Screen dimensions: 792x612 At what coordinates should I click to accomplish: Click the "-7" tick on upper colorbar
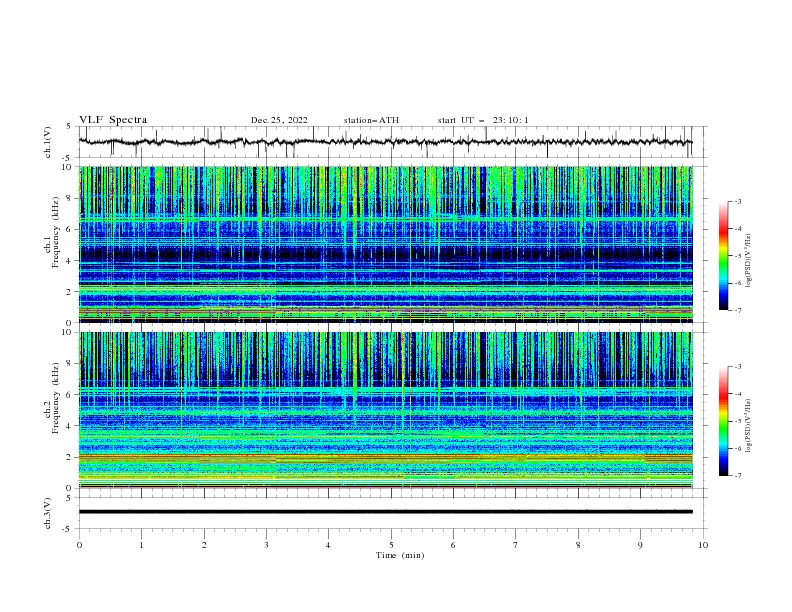pyautogui.click(x=738, y=310)
